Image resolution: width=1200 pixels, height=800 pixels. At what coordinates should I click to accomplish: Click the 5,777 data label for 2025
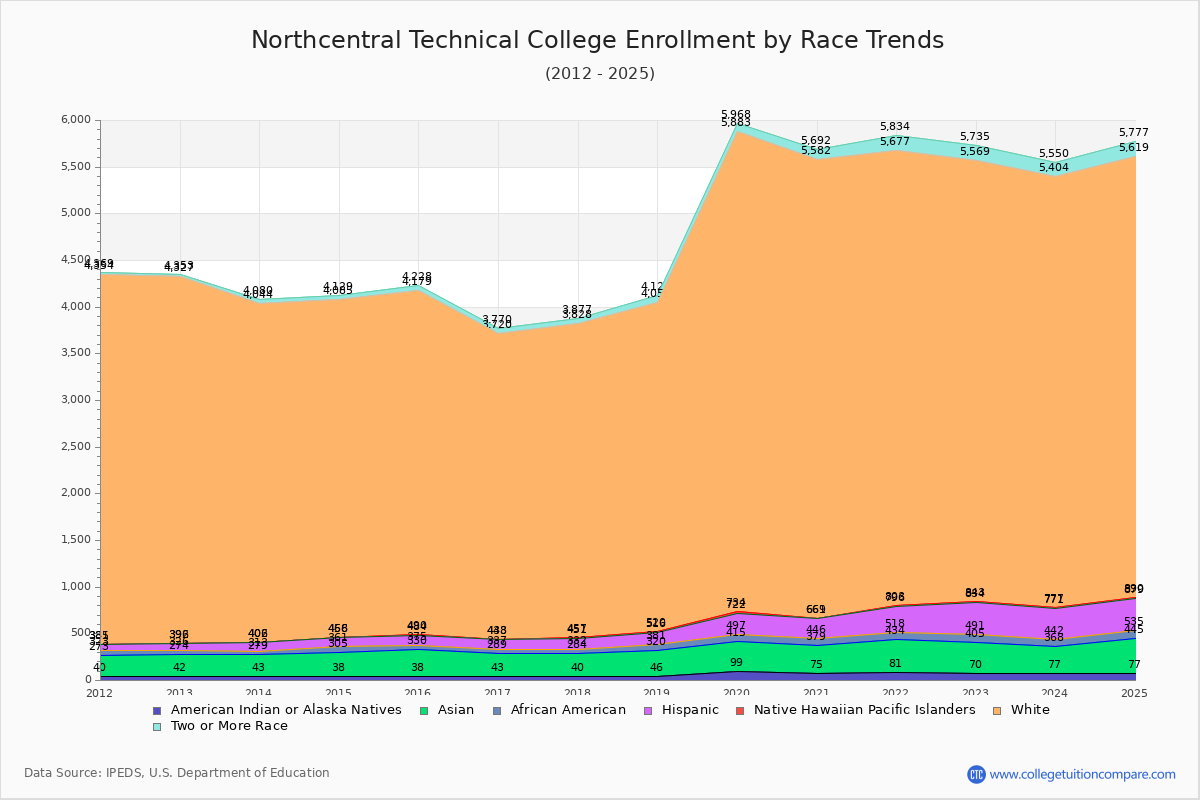click(1134, 133)
